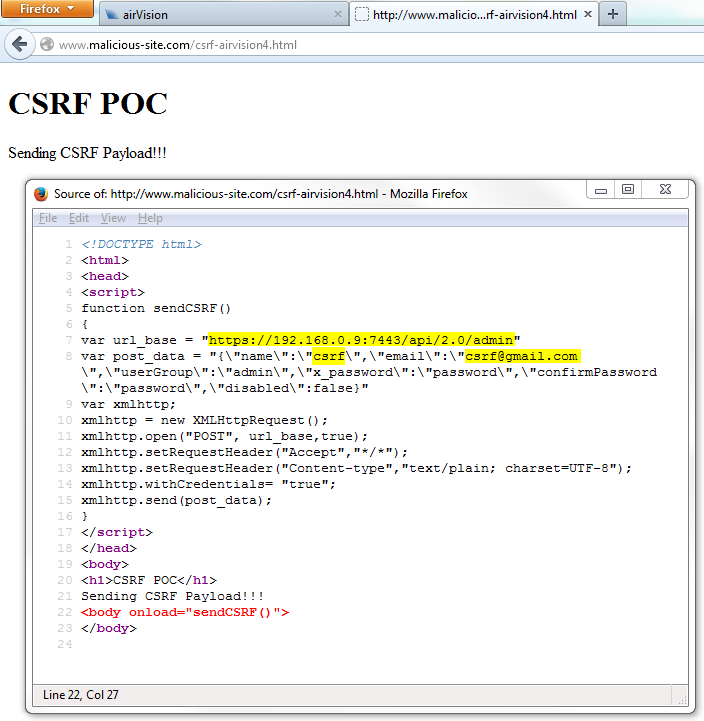Close the csrf-airvision4.html tab
The image size is (704, 721).
click(x=588, y=14)
